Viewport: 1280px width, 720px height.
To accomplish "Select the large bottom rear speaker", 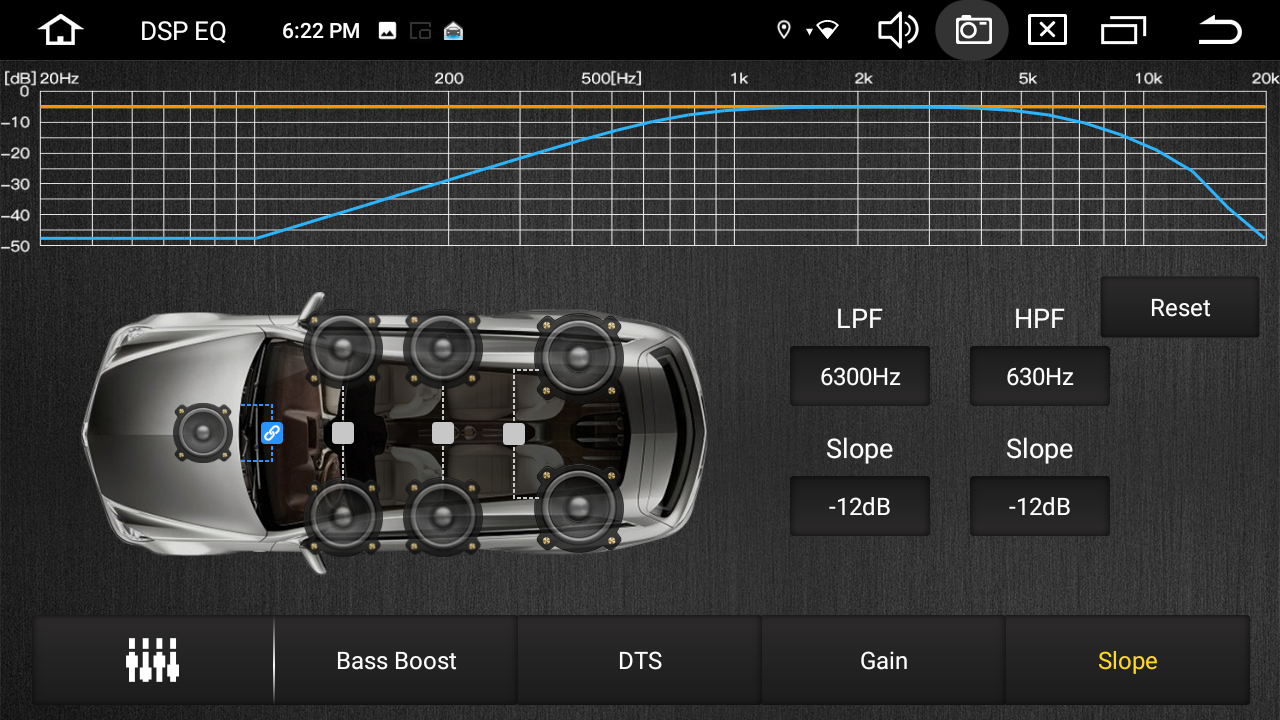I will (579, 508).
